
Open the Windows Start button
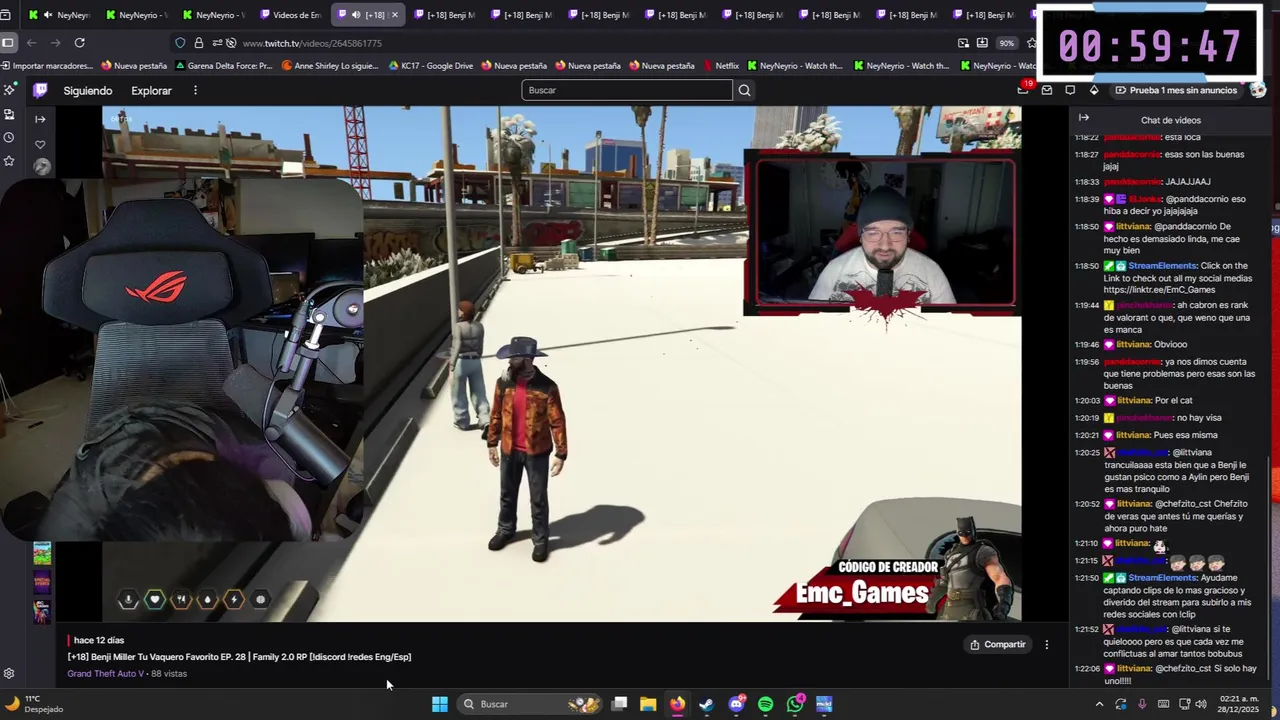pyautogui.click(x=440, y=704)
